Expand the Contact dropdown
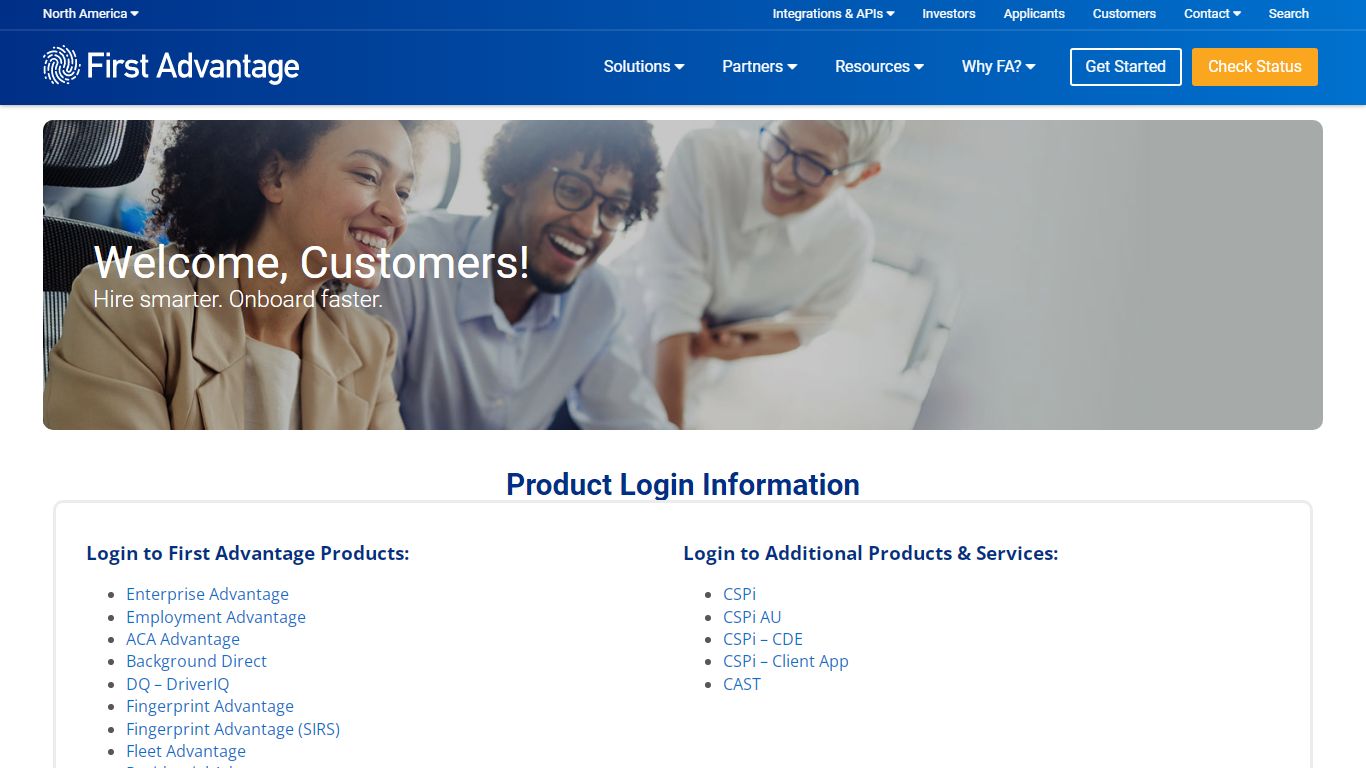This screenshot has width=1366, height=768. [1212, 14]
